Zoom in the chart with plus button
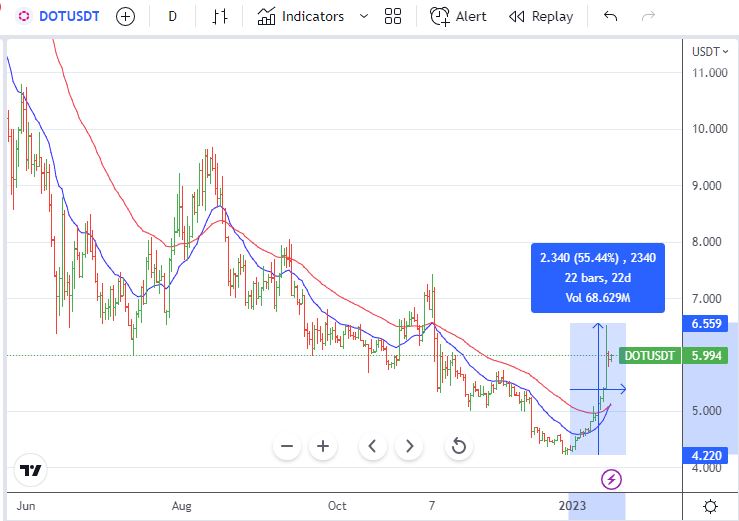 323,446
